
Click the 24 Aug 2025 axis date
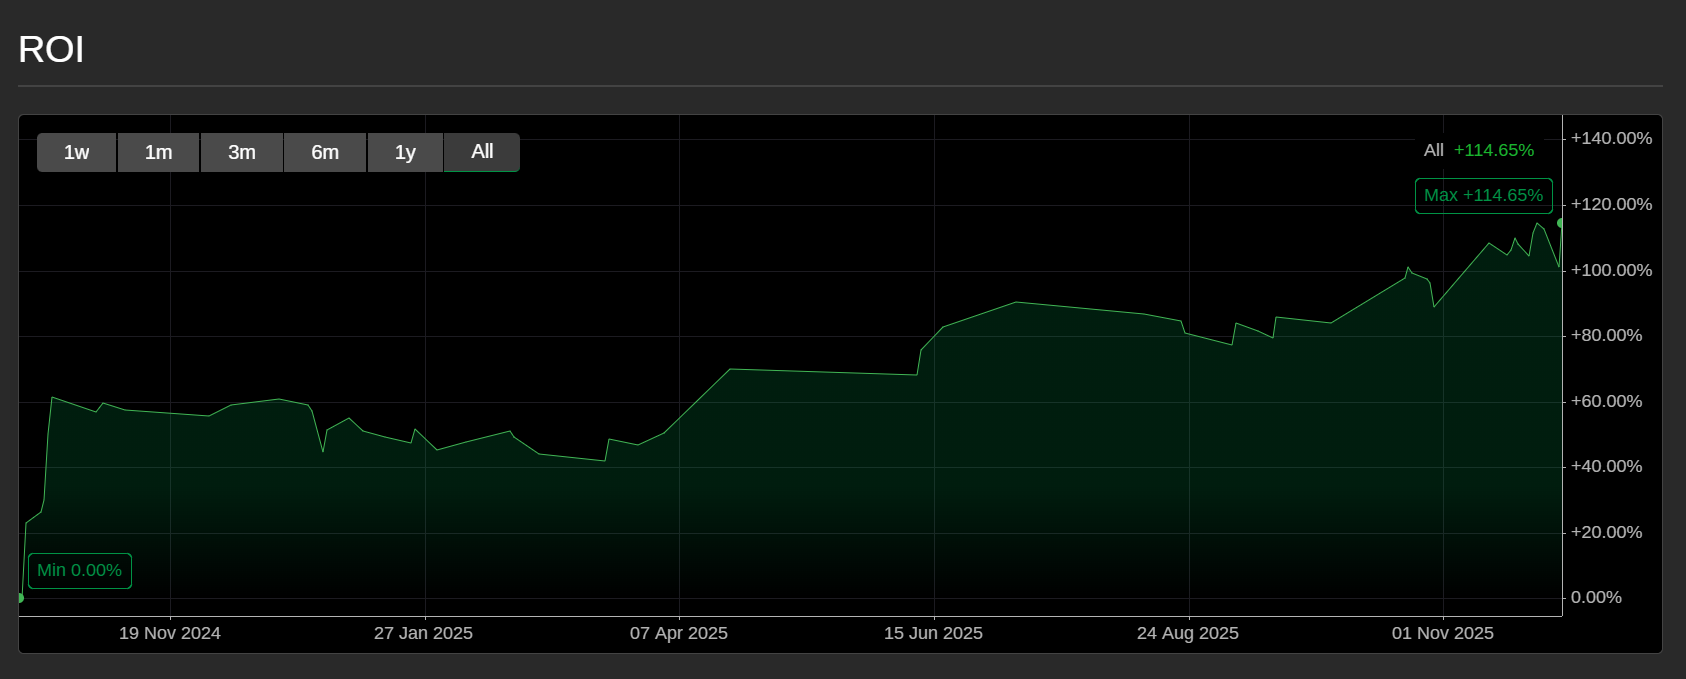(1188, 633)
